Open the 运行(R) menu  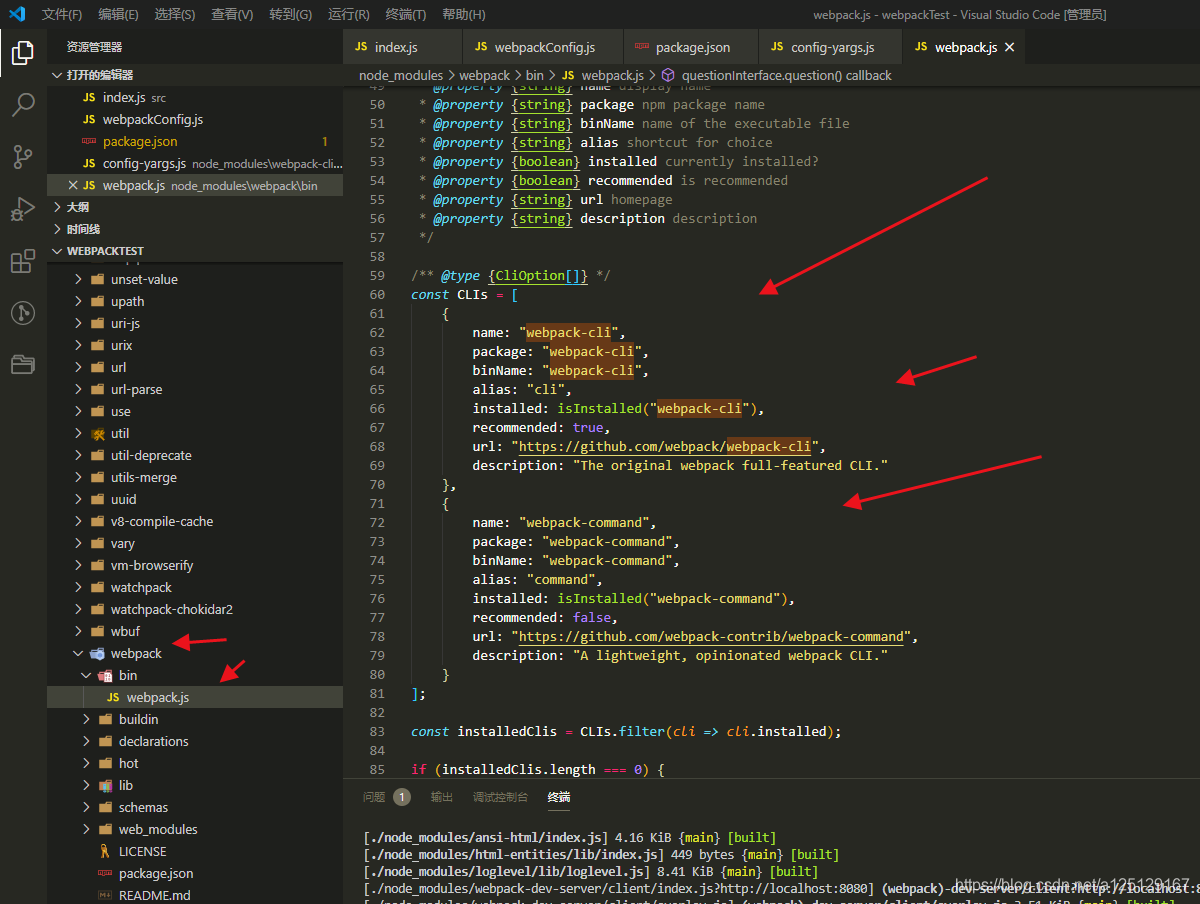click(348, 14)
